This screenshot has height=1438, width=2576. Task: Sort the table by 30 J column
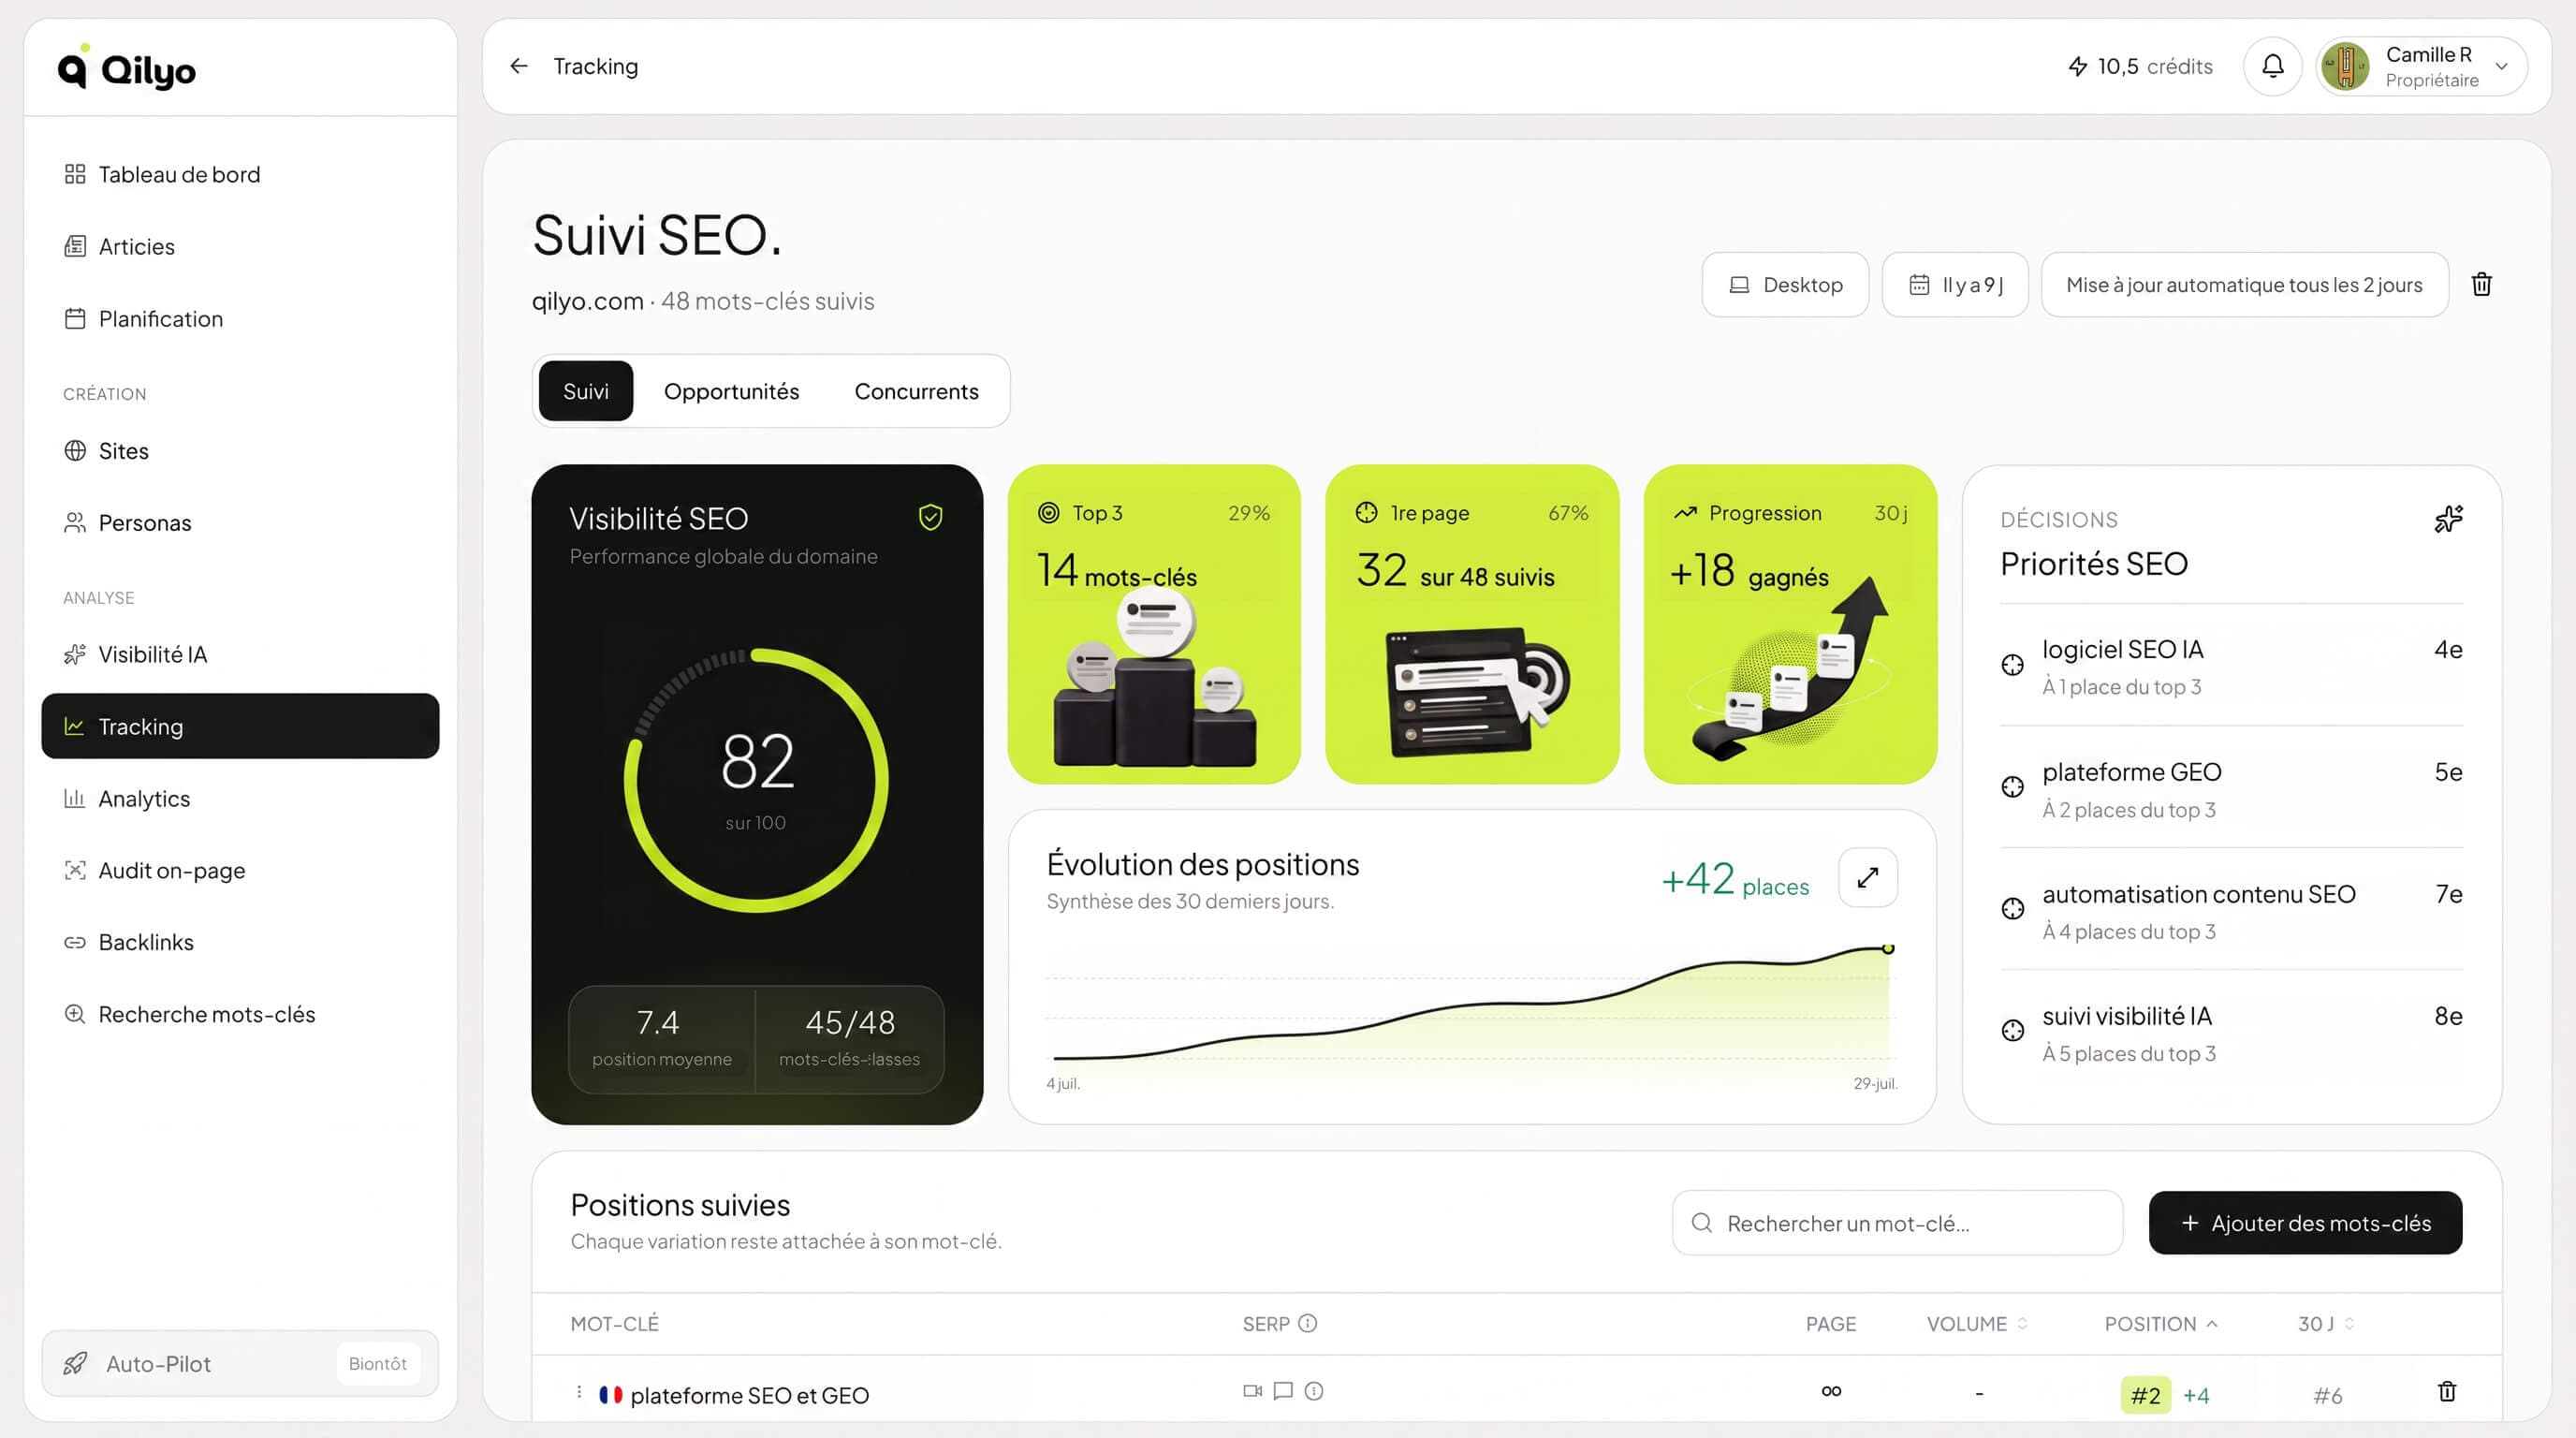(2325, 1324)
